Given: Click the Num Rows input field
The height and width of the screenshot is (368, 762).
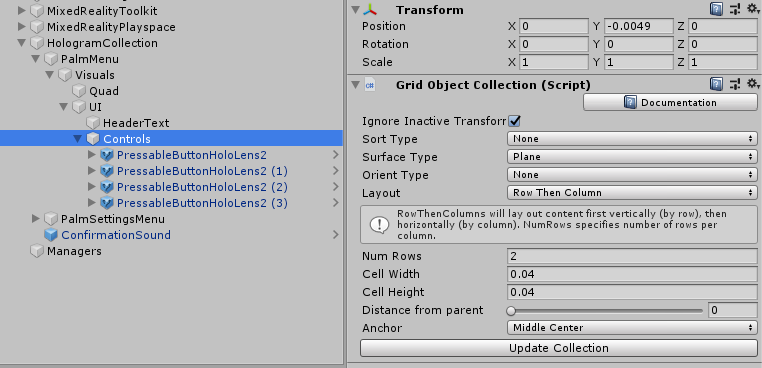Looking at the screenshot, I should pyautogui.click(x=632, y=256).
